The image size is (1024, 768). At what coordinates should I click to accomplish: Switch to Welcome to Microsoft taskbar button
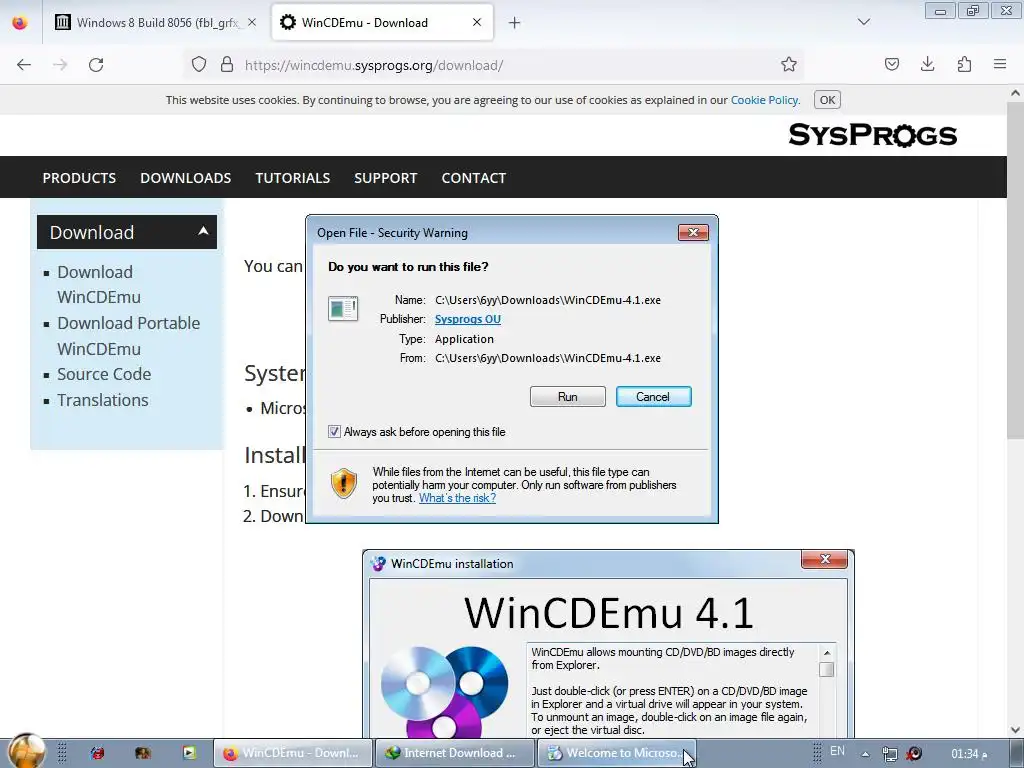(616, 753)
